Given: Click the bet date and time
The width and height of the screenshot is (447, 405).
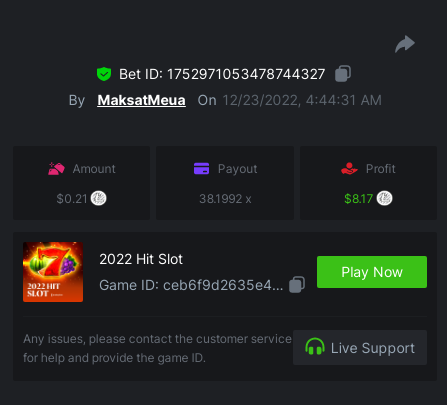Looking at the screenshot, I should (302, 100).
